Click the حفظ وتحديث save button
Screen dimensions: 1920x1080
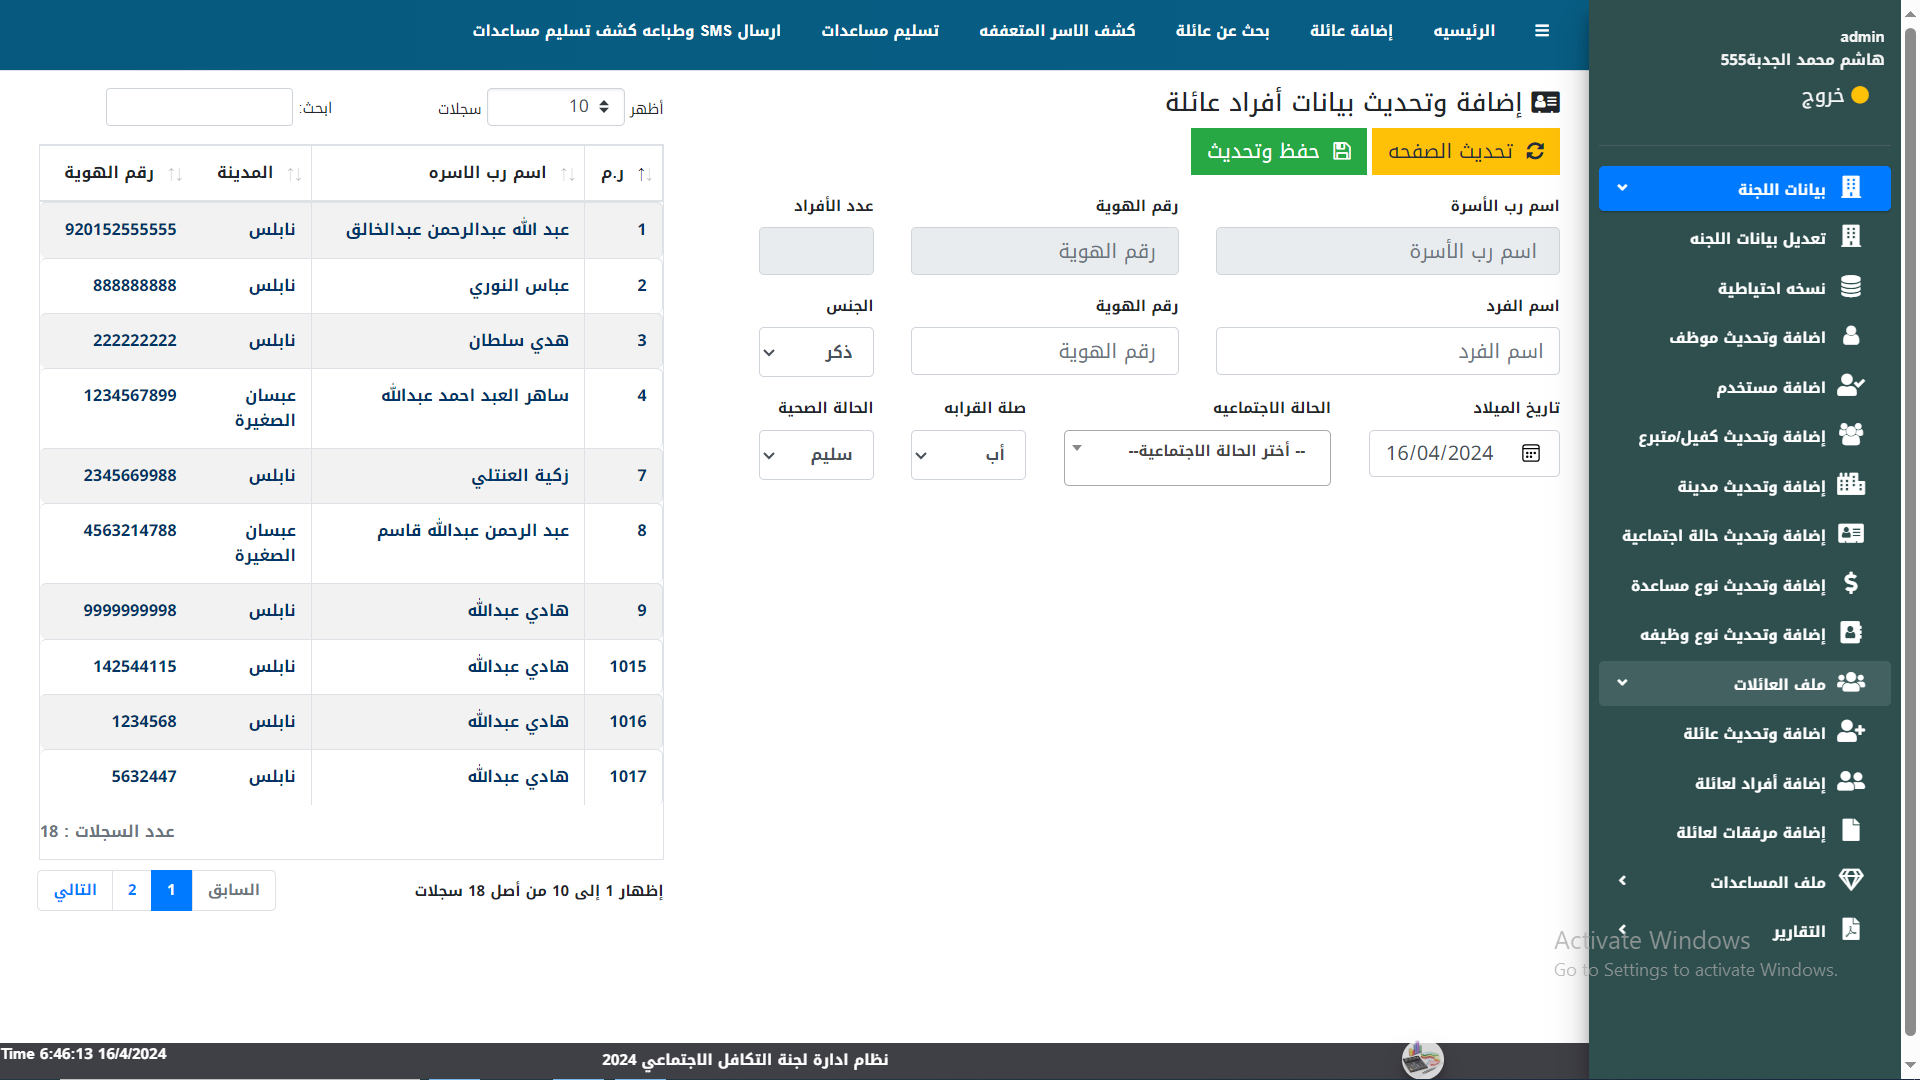click(x=1278, y=151)
